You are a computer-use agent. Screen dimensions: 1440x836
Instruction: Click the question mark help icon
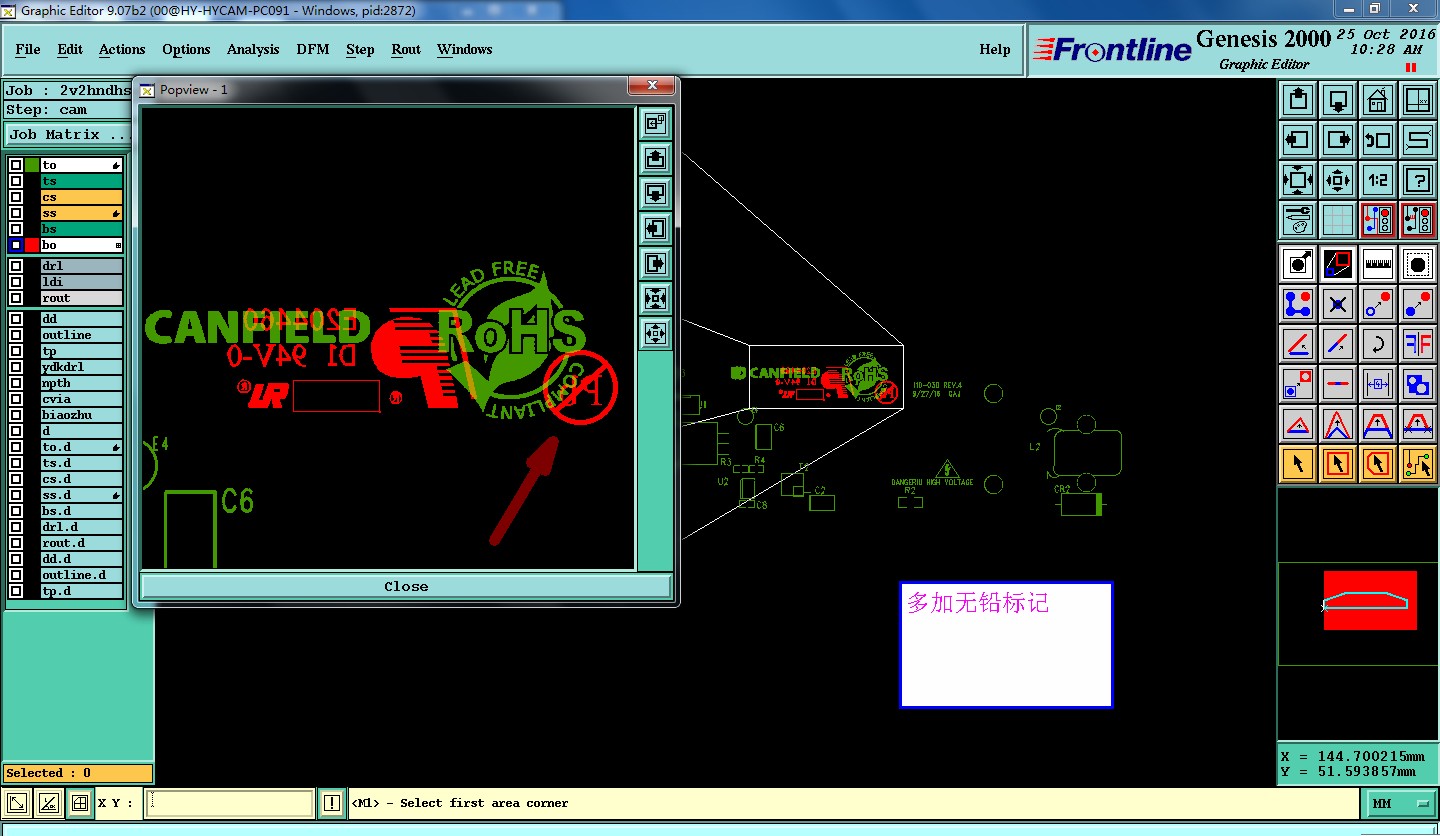(1418, 180)
